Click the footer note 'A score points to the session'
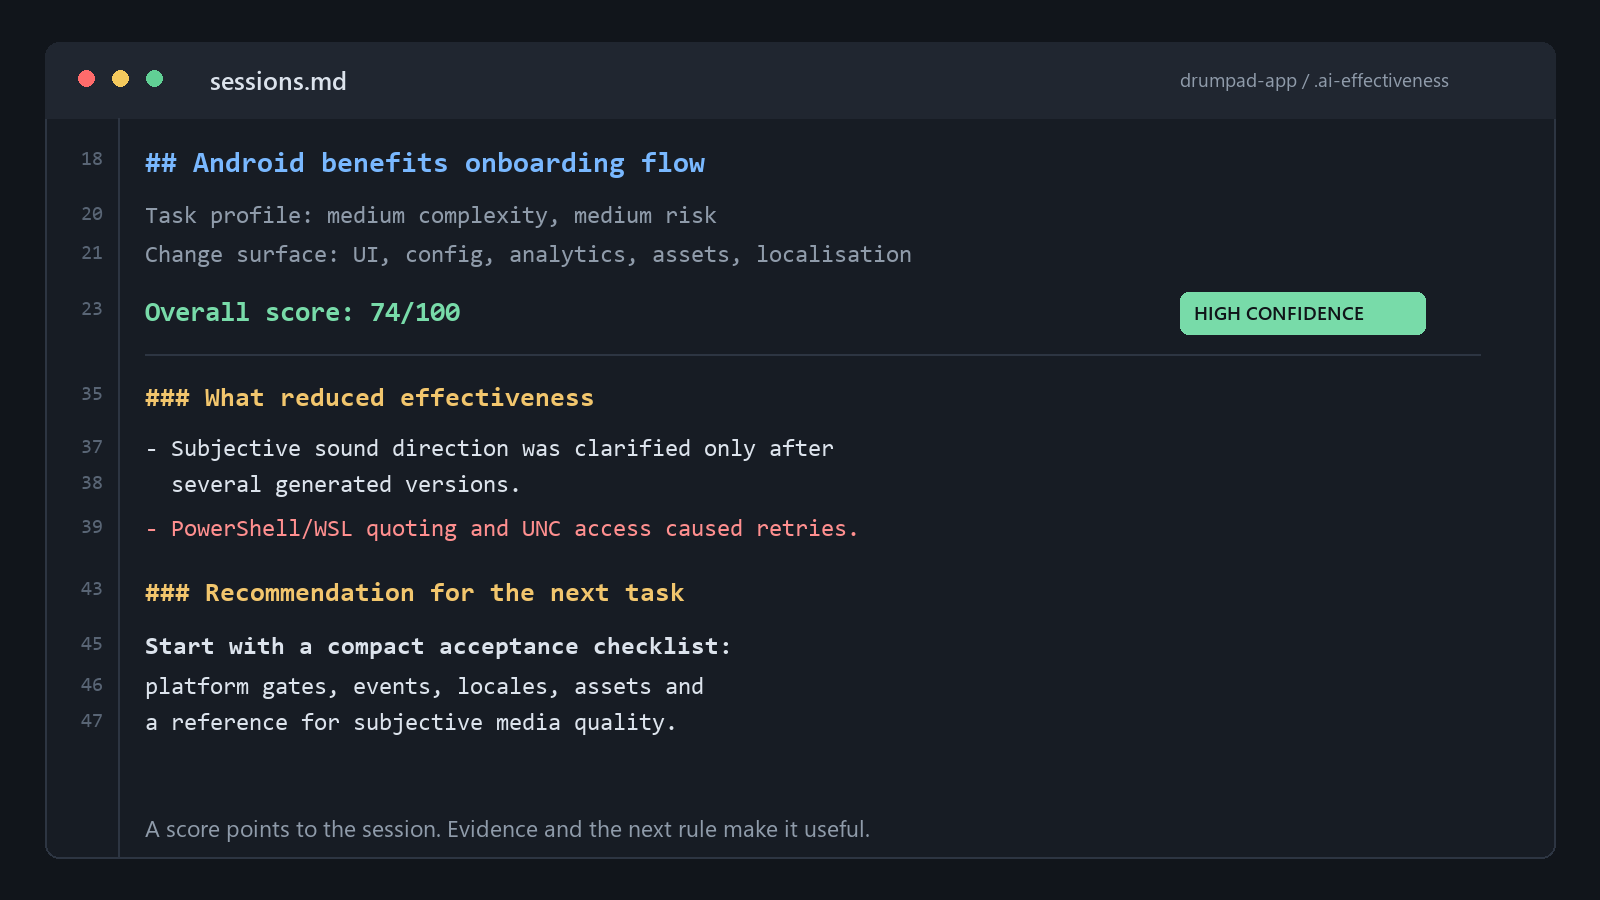 508,829
